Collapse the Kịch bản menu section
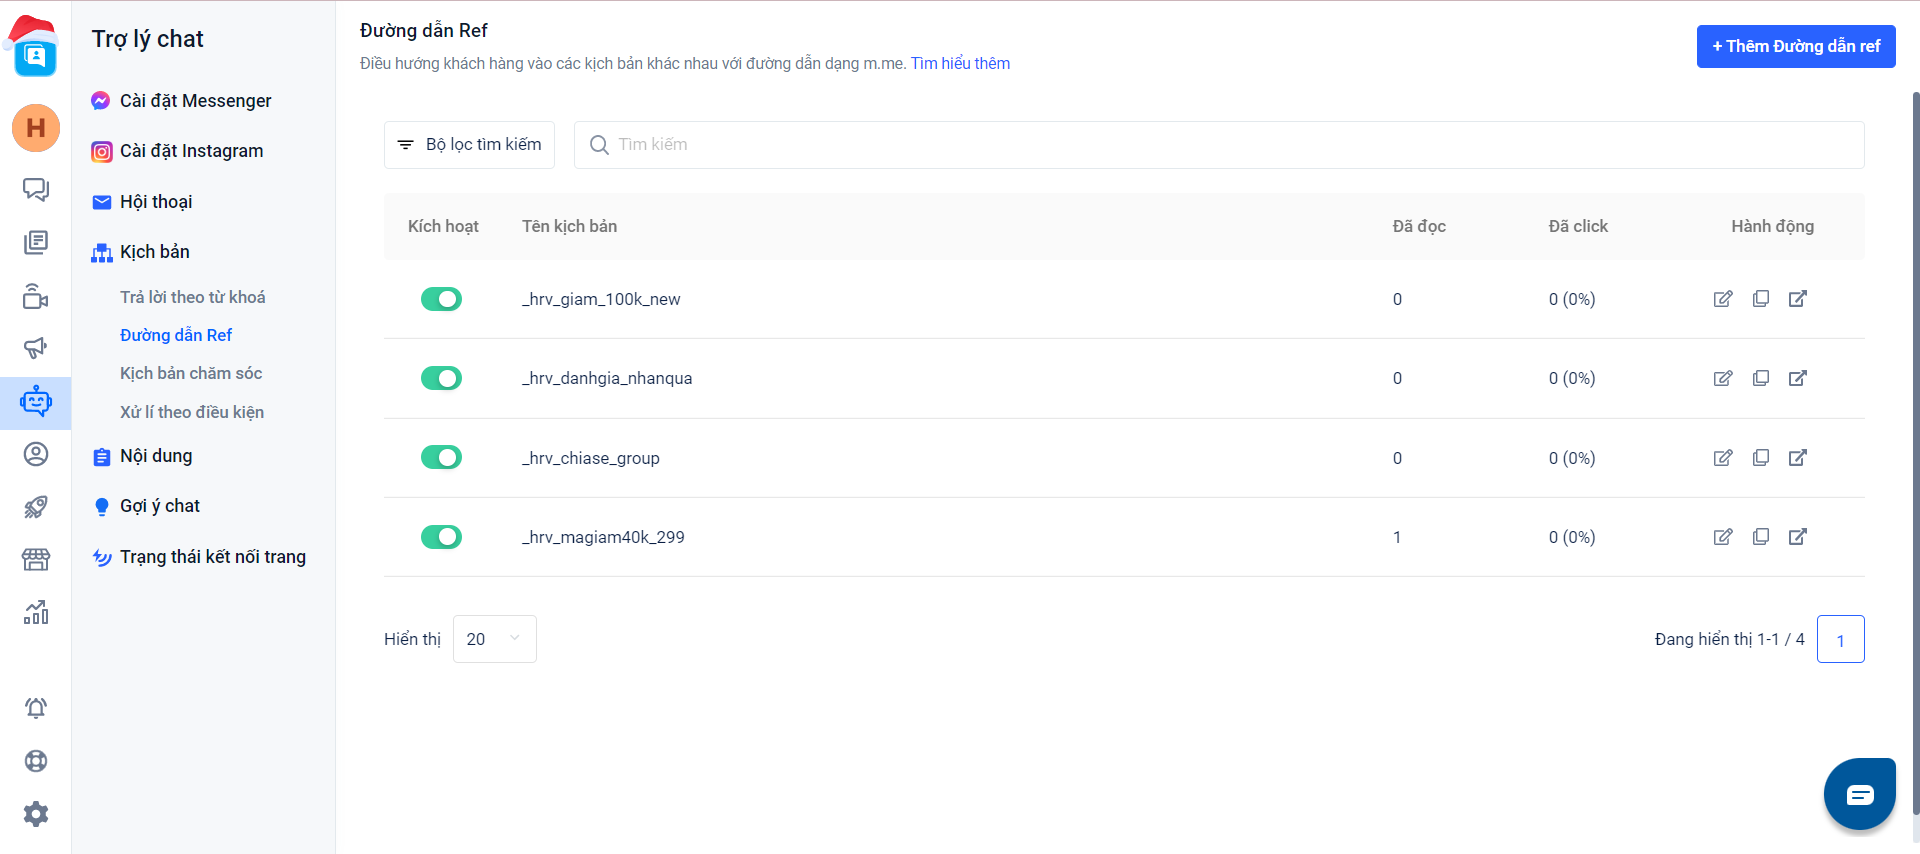The image size is (1920, 854). pos(140,252)
